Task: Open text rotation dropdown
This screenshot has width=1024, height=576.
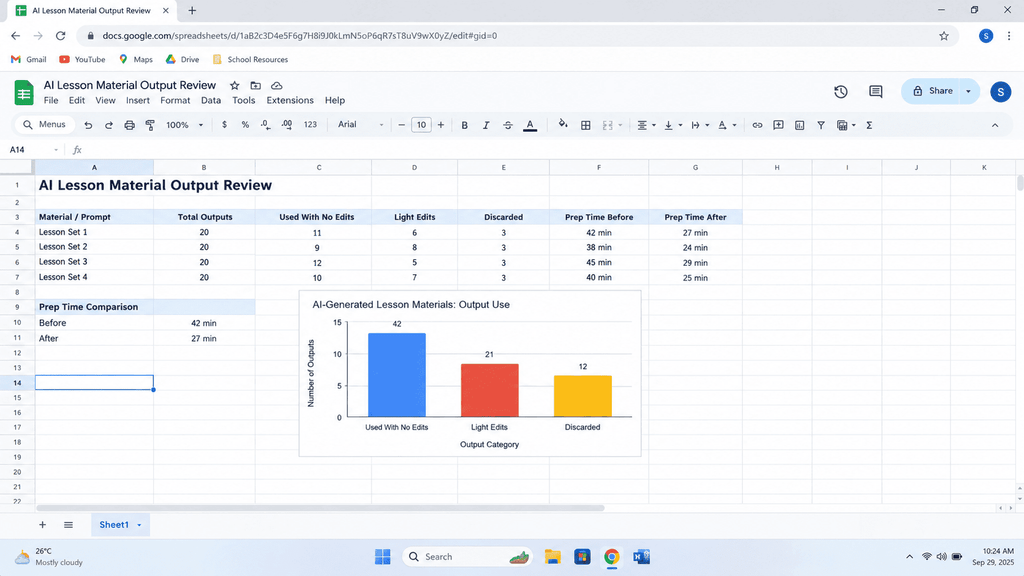Action: [x=727, y=125]
